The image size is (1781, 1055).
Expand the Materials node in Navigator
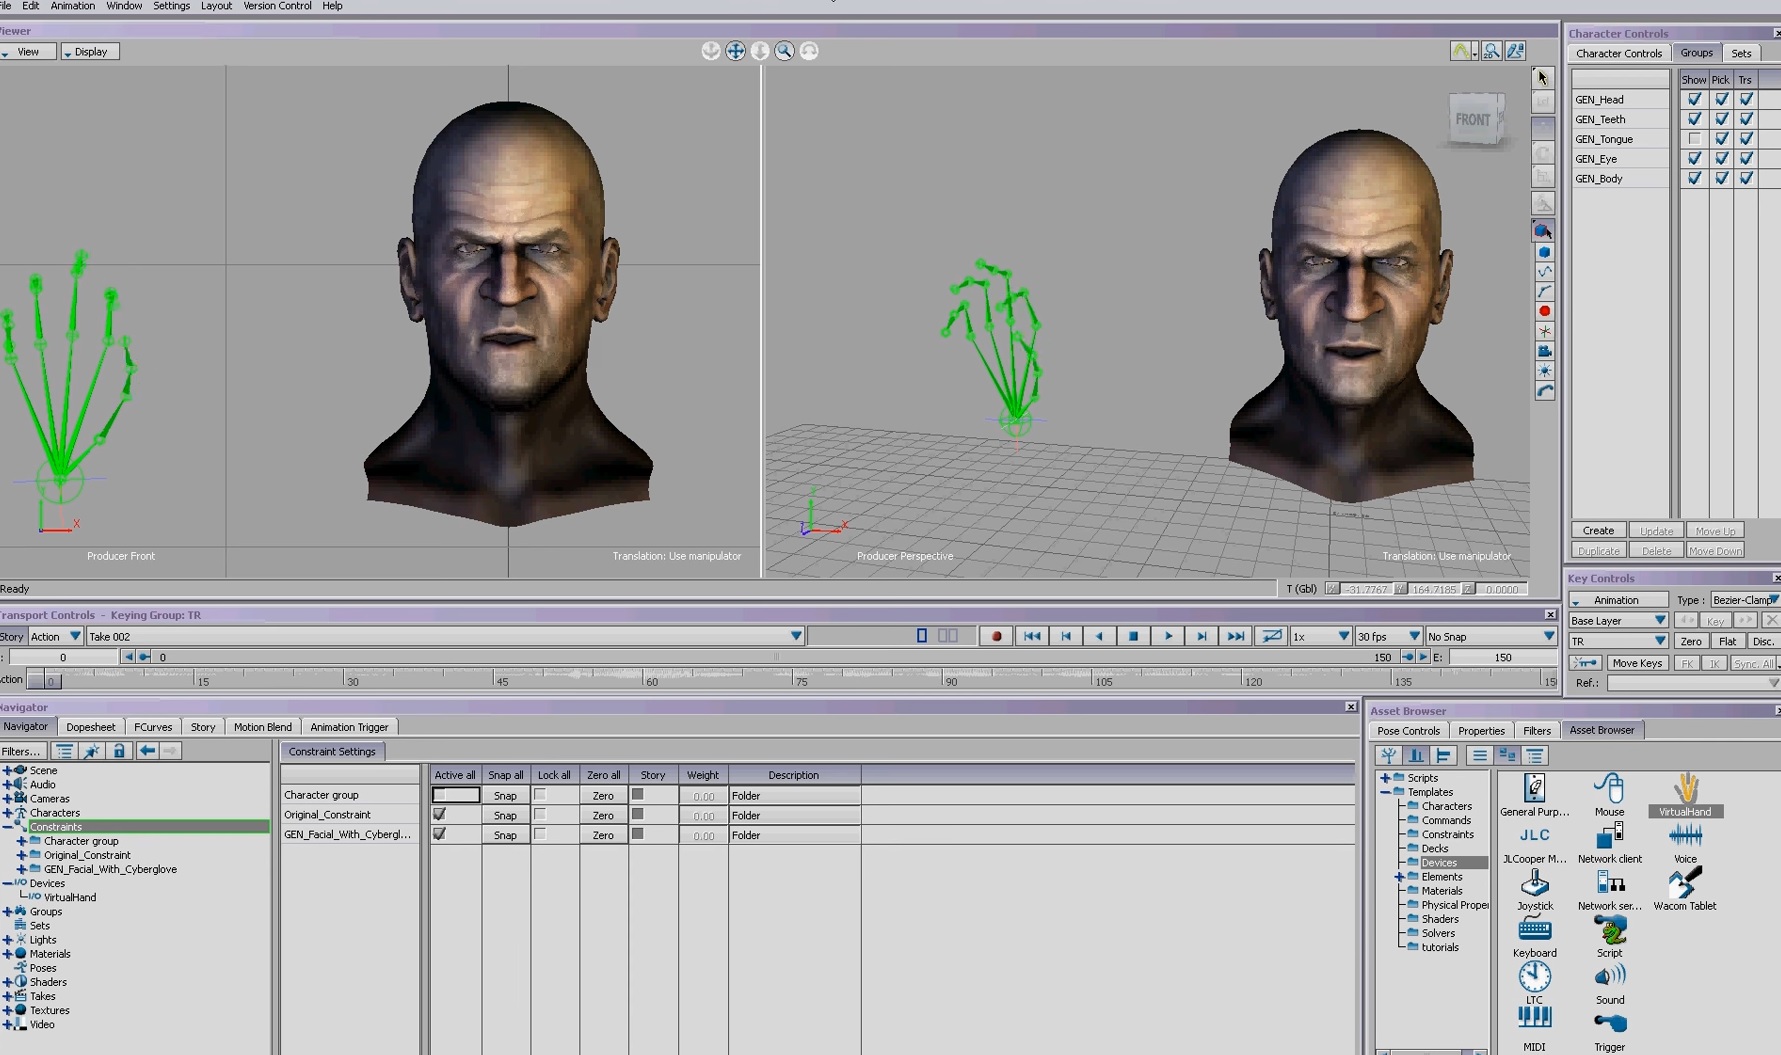tap(7, 954)
